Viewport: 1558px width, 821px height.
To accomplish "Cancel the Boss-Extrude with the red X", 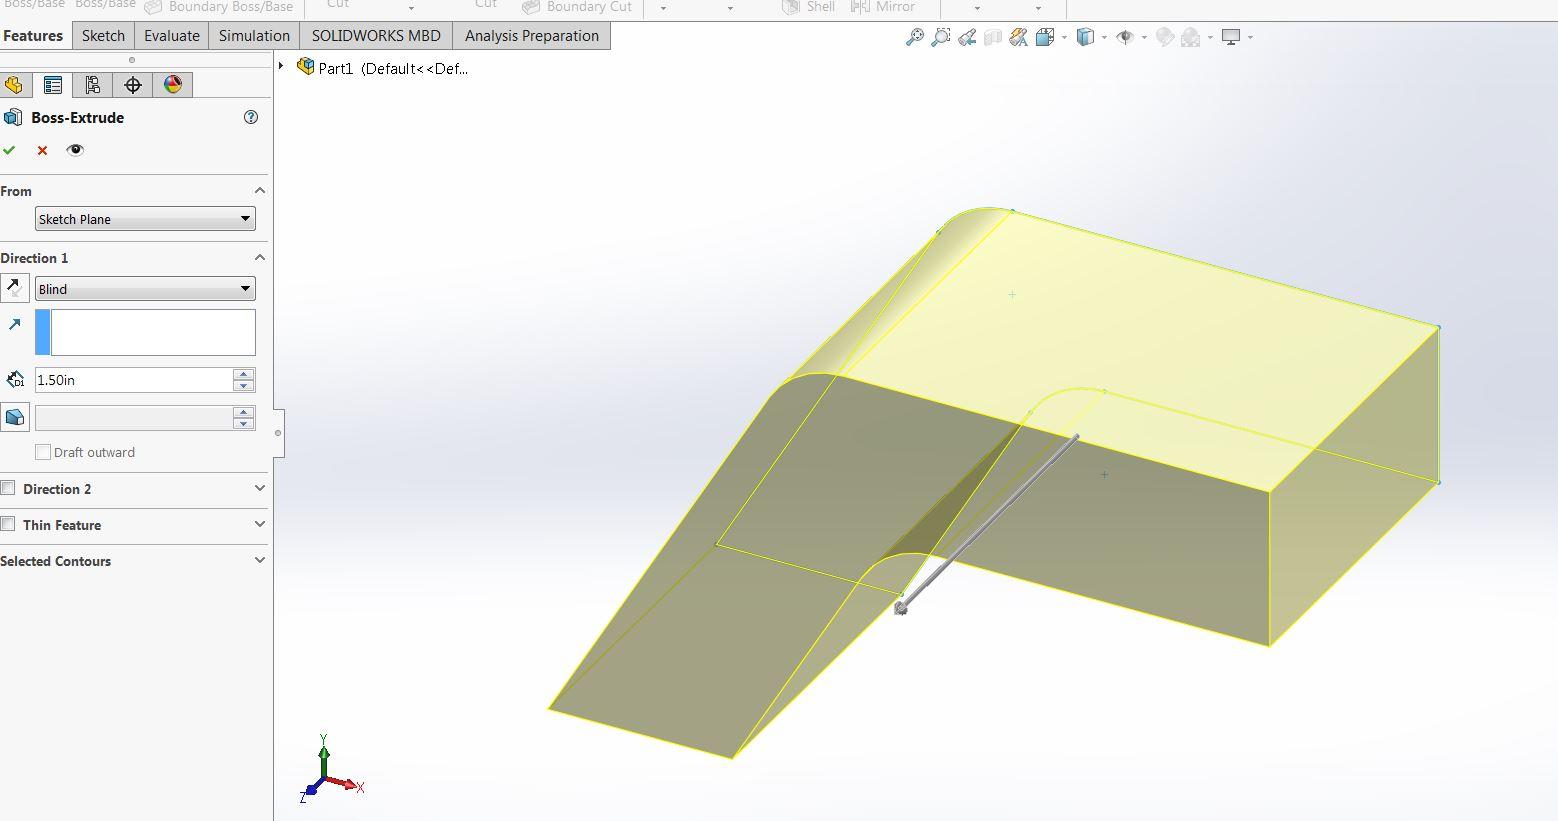I will coord(42,150).
